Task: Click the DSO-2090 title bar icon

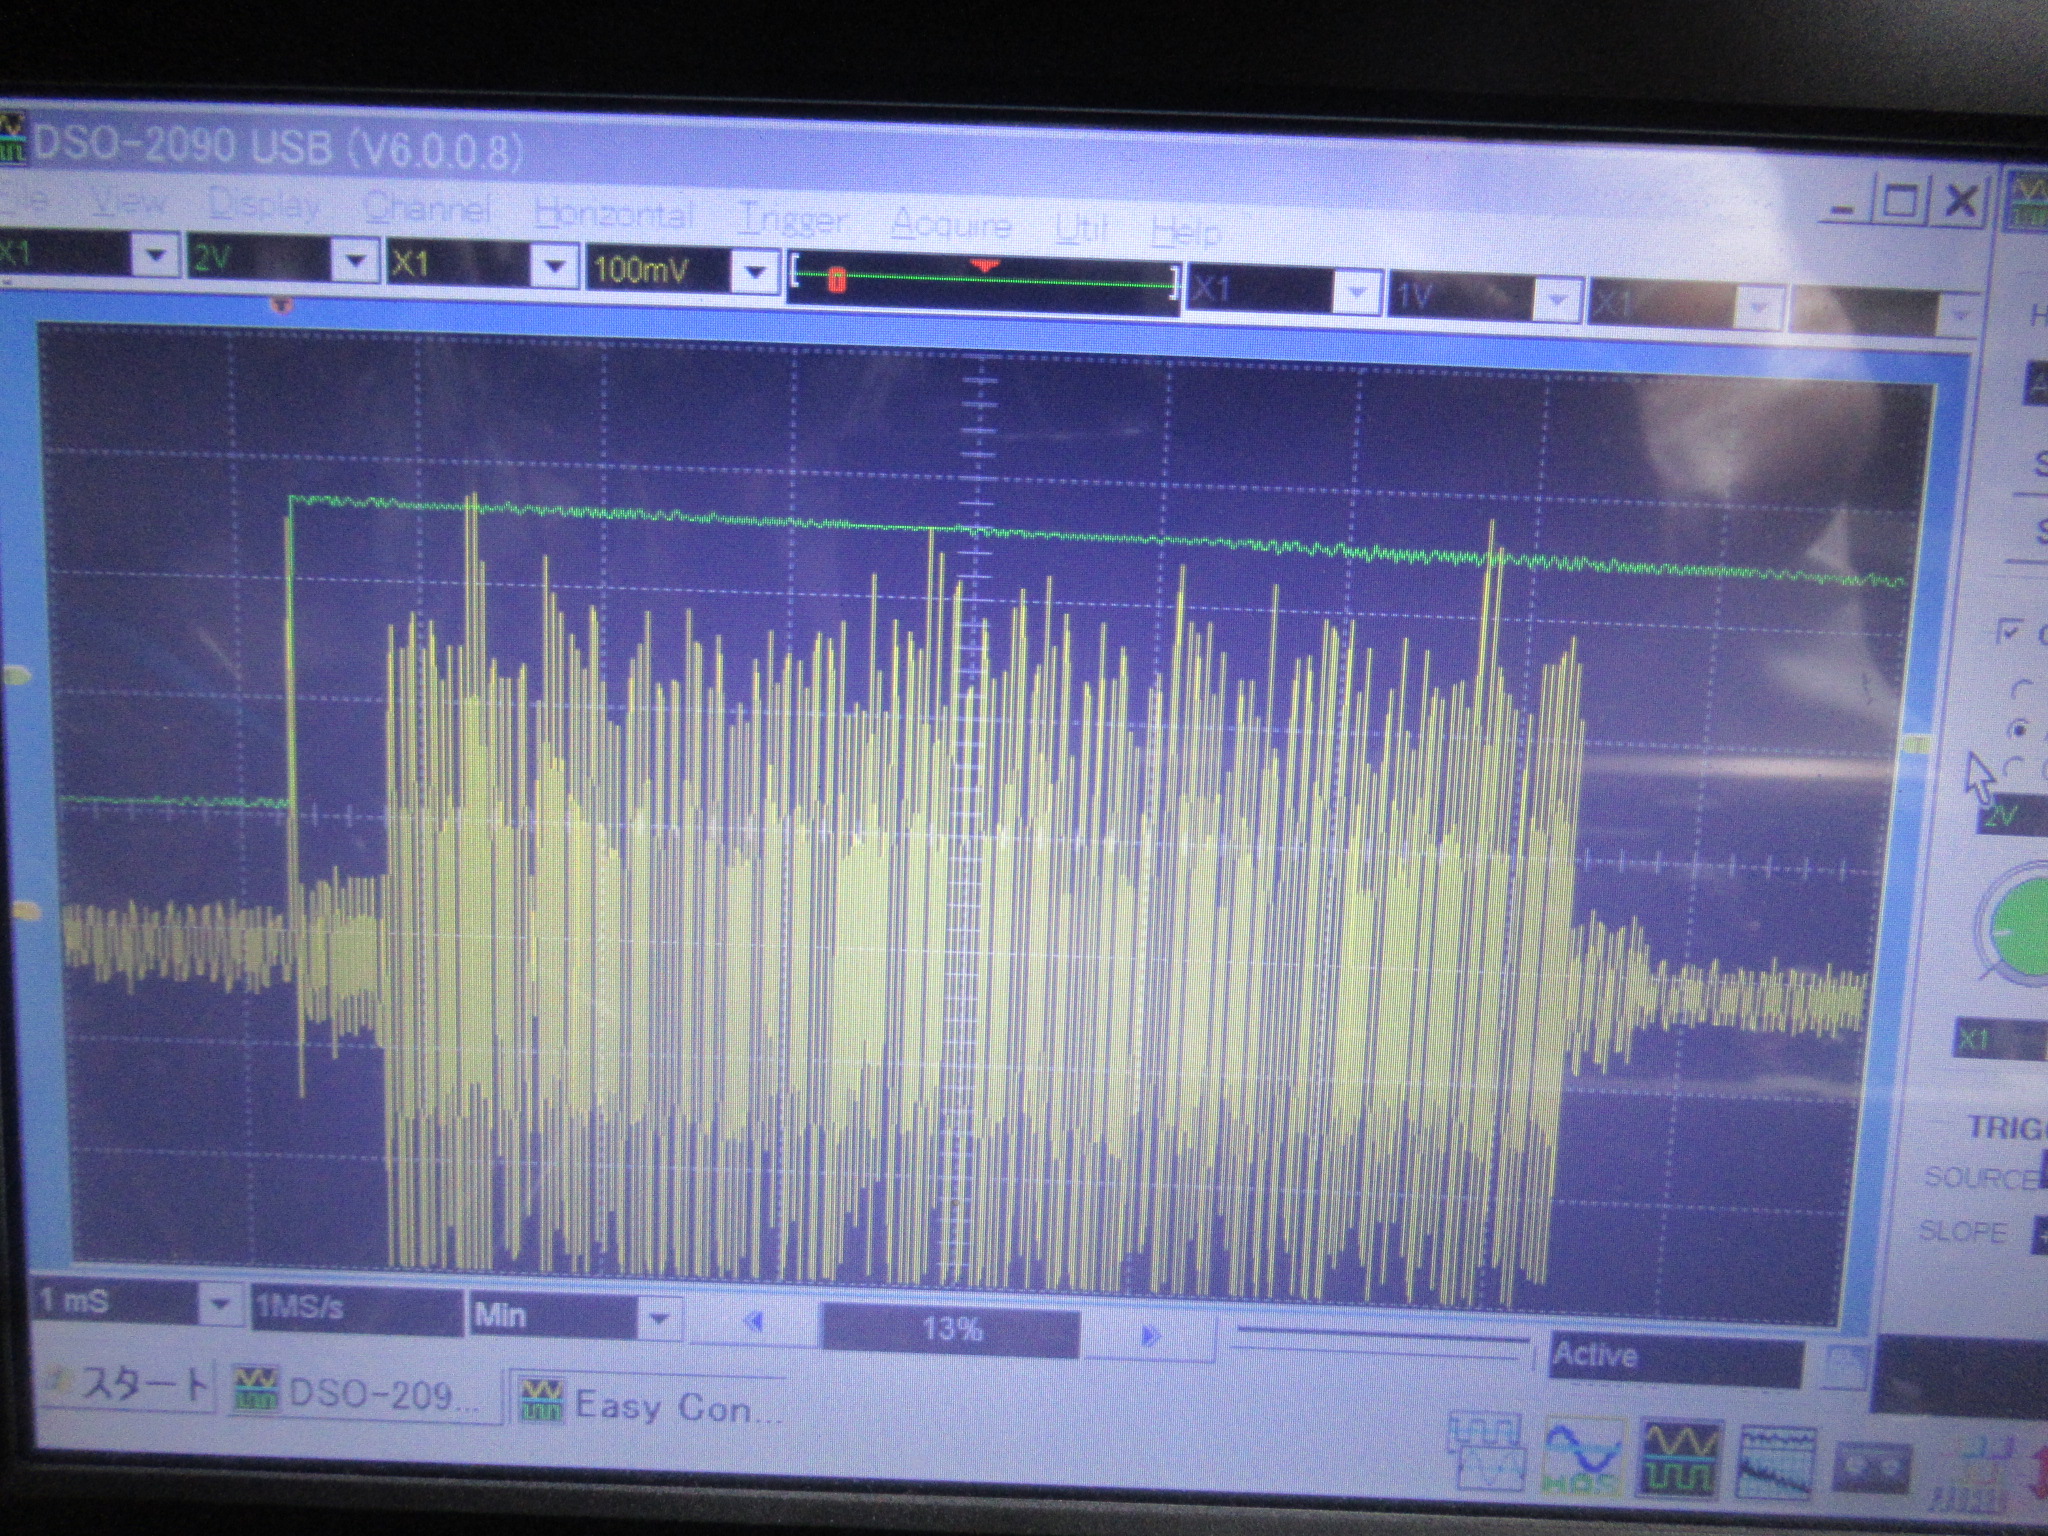Action: tap(14, 139)
